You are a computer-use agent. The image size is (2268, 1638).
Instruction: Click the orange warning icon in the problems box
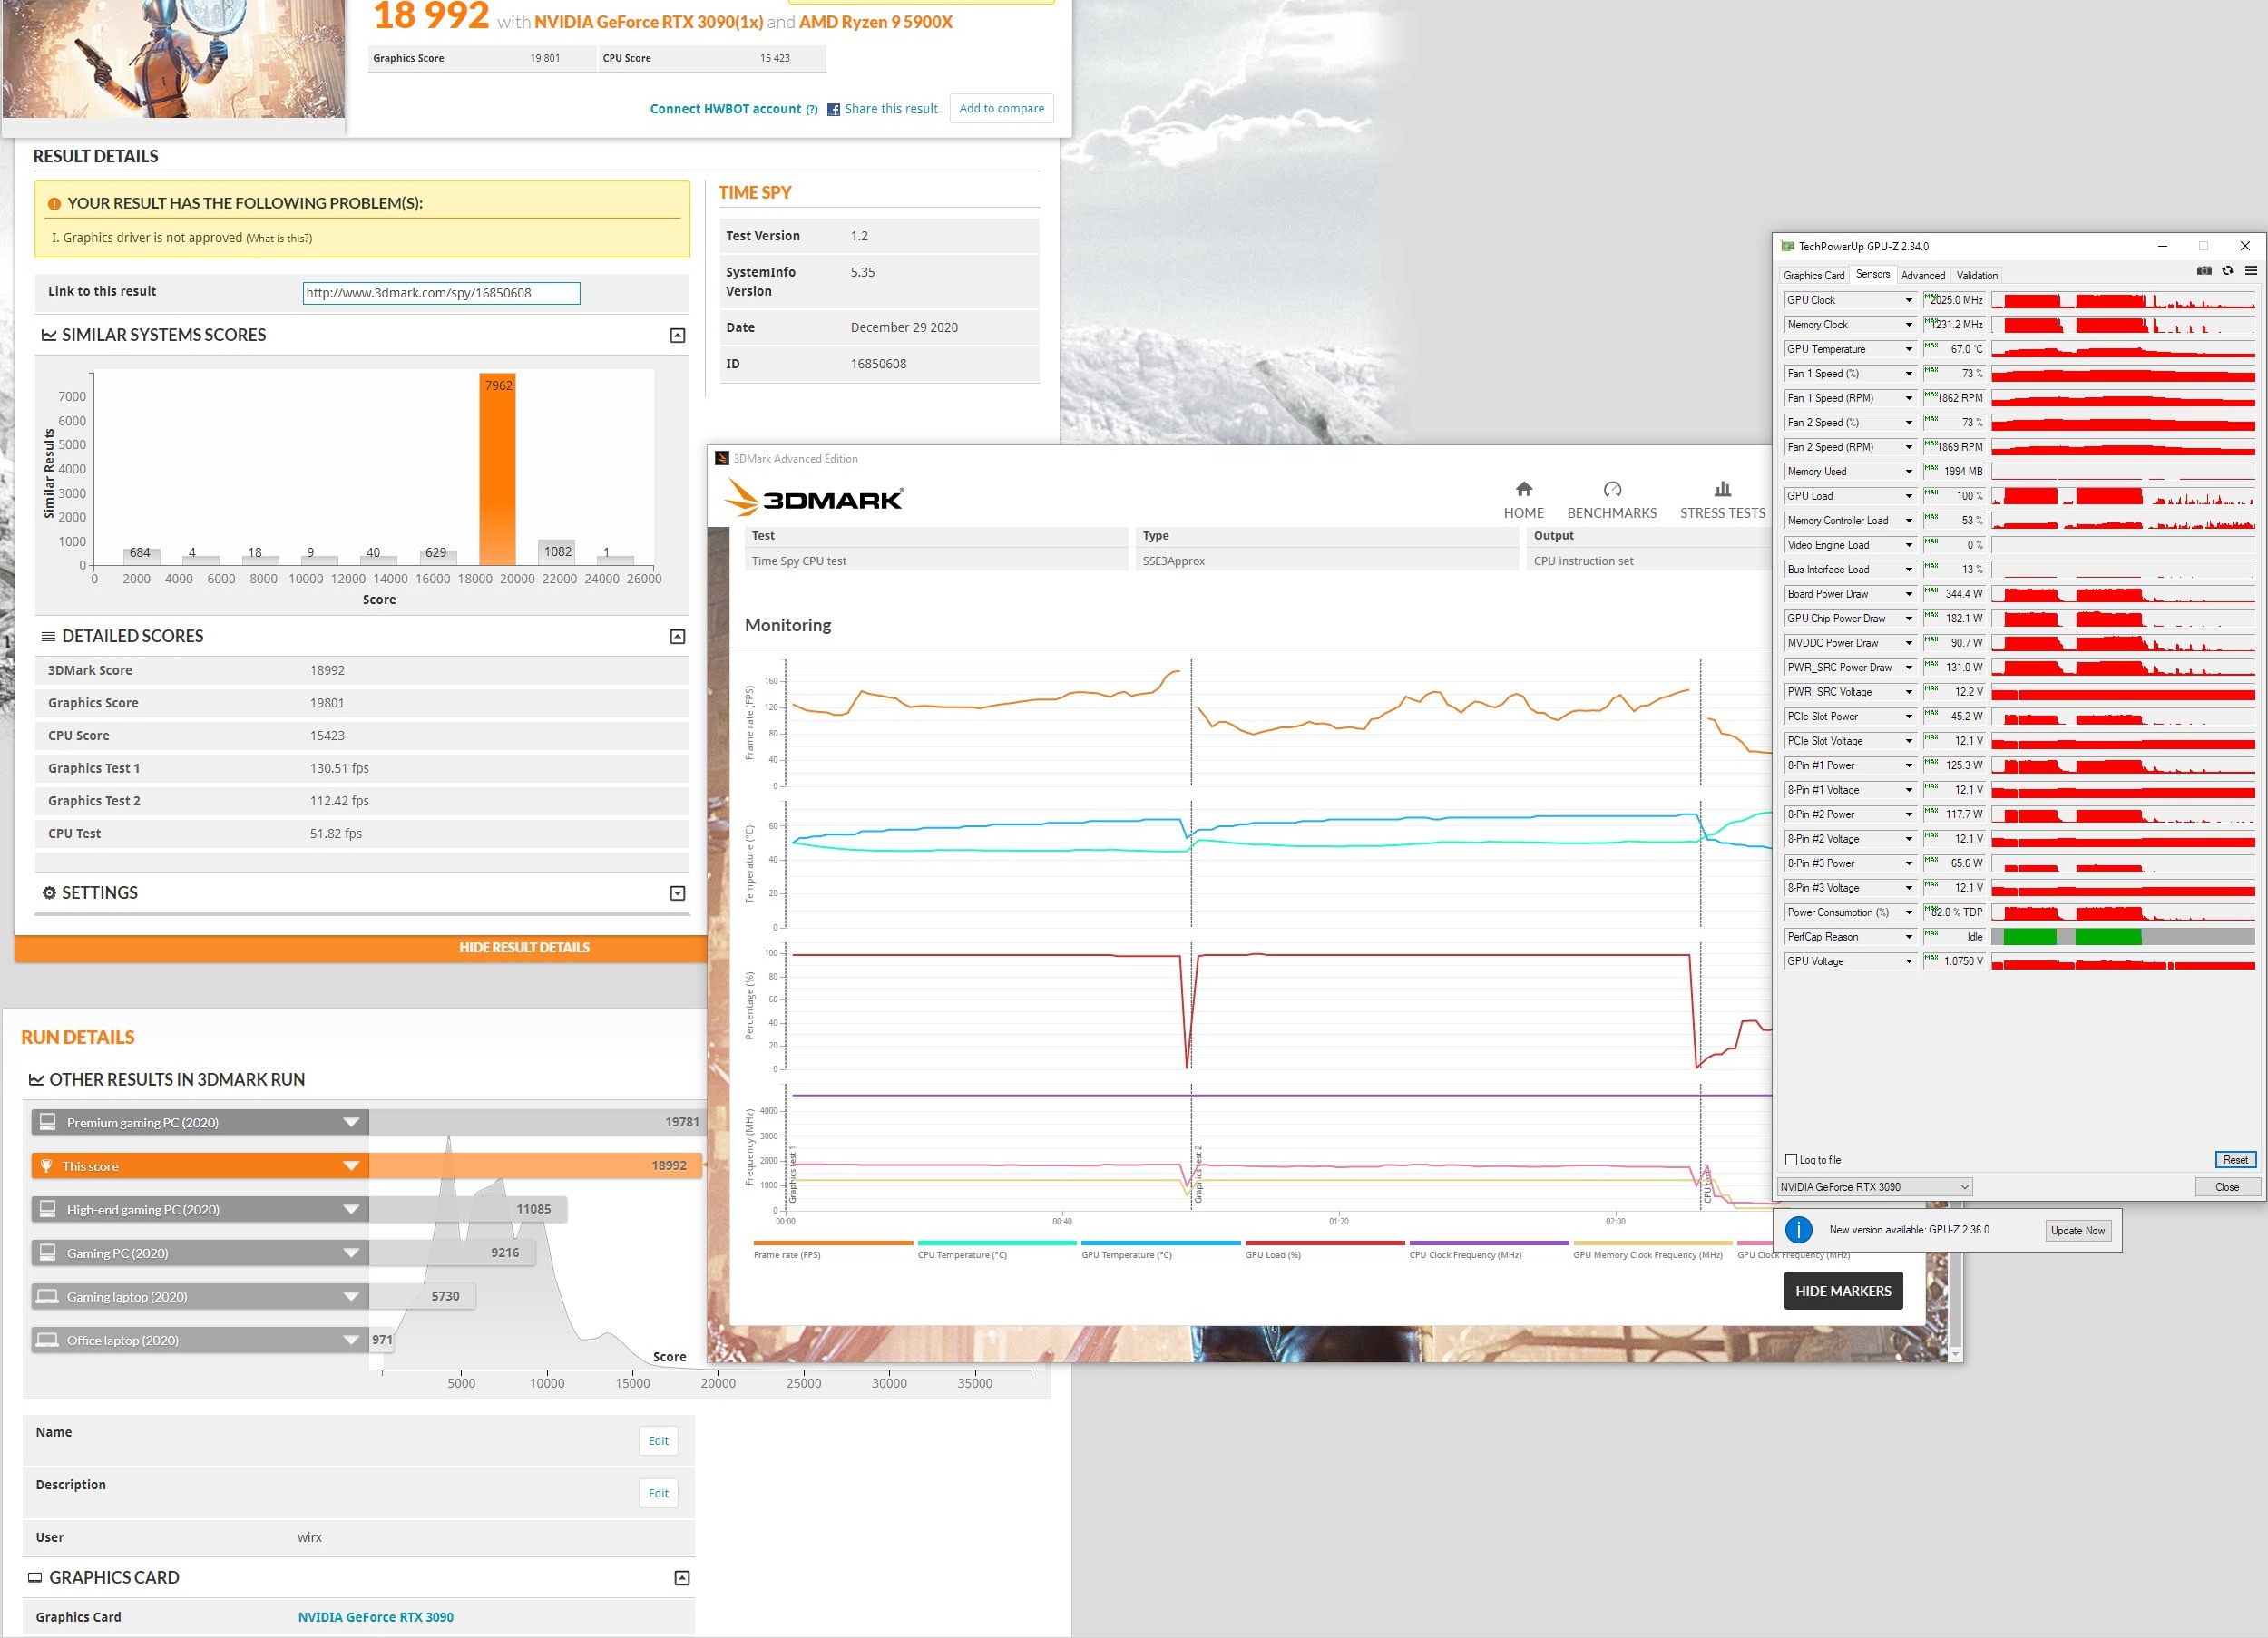54,203
